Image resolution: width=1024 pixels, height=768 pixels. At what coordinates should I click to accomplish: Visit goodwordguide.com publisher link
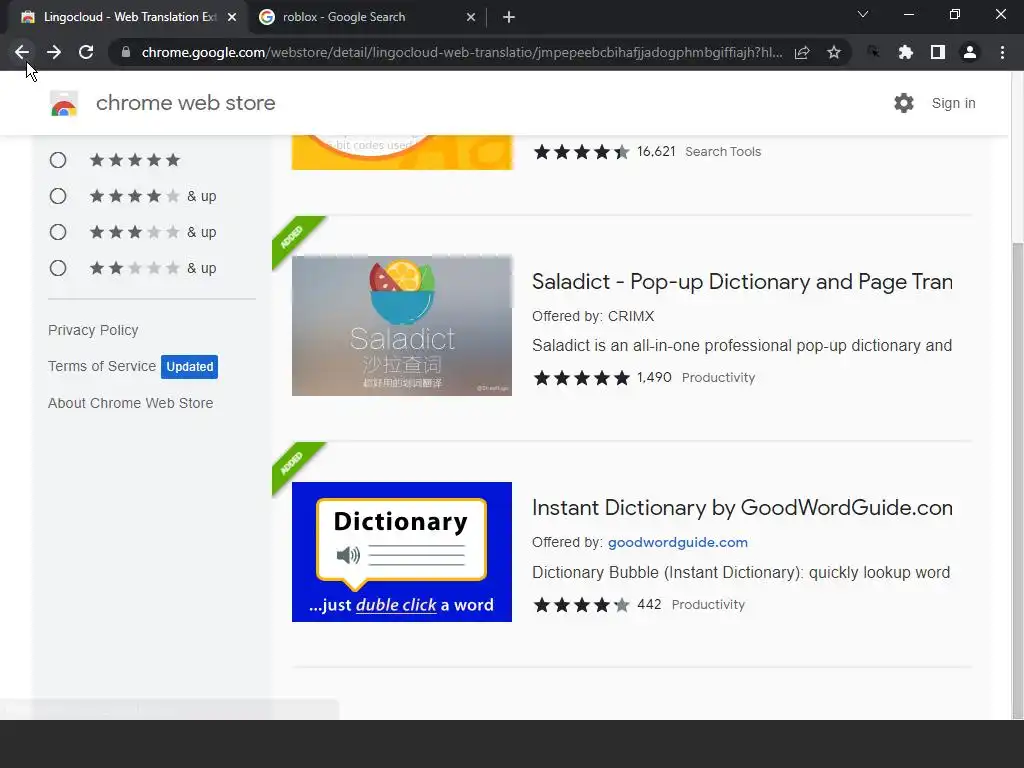pyautogui.click(x=678, y=542)
